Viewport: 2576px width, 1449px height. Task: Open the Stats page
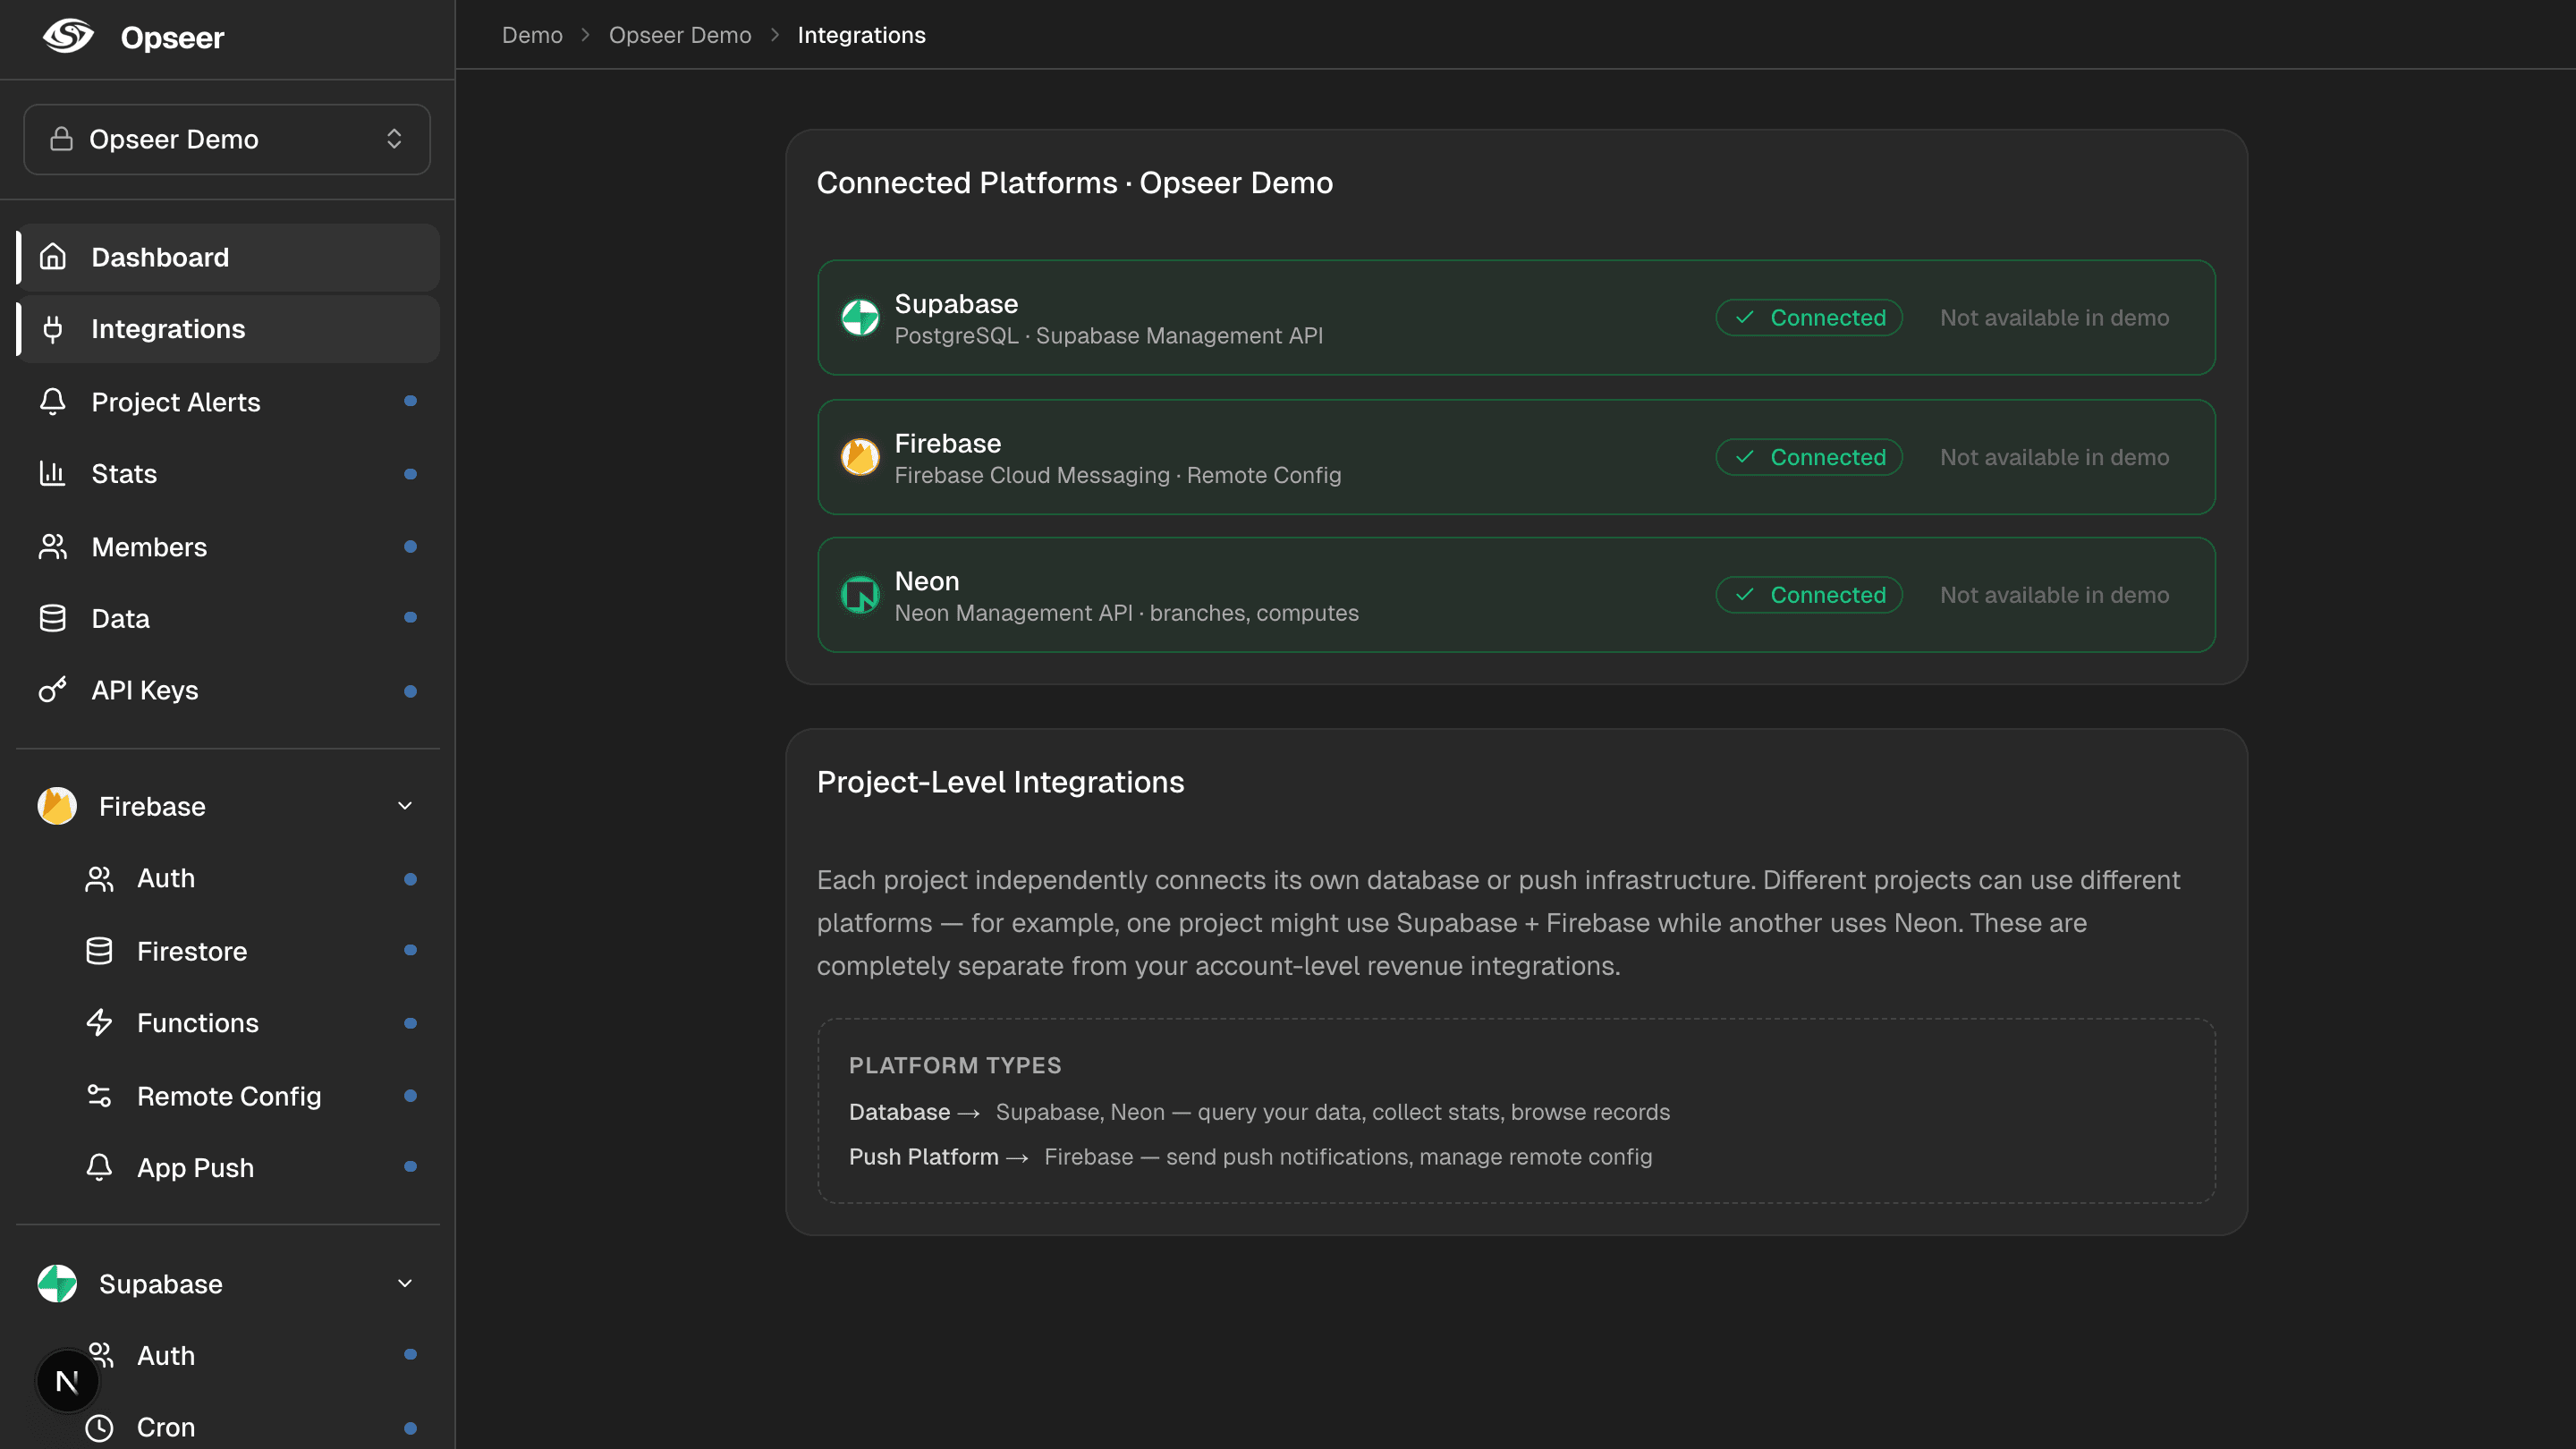[229, 474]
